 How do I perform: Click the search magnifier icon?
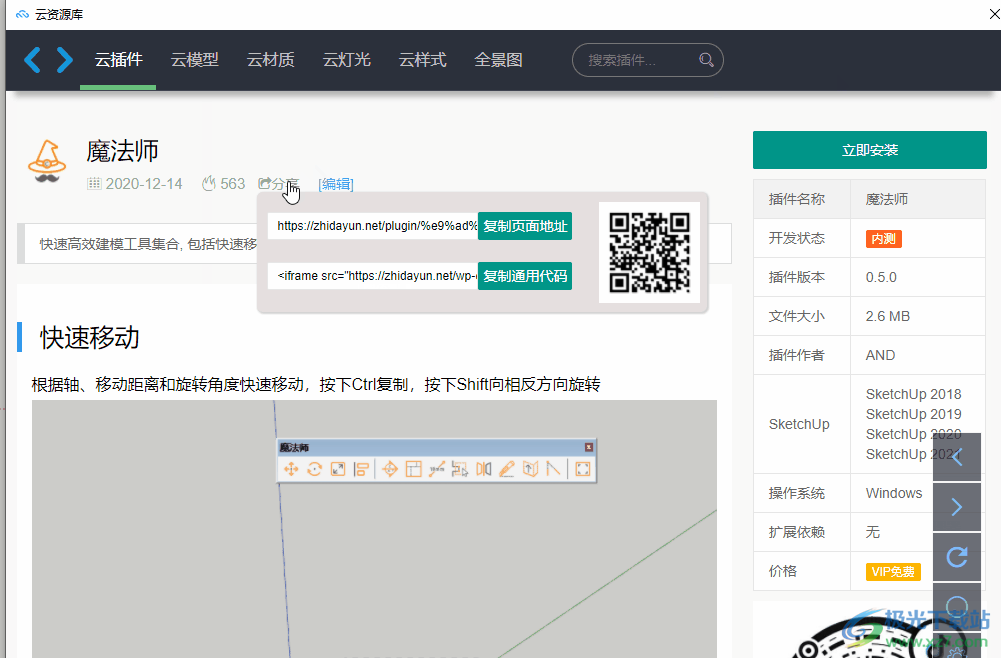pos(705,60)
